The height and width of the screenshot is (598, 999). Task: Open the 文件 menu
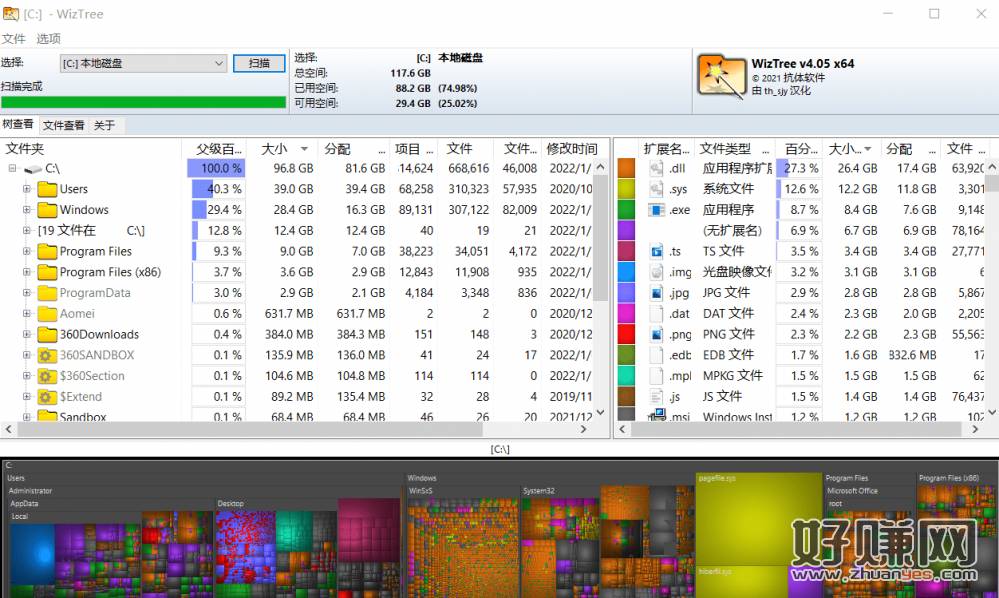13,39
